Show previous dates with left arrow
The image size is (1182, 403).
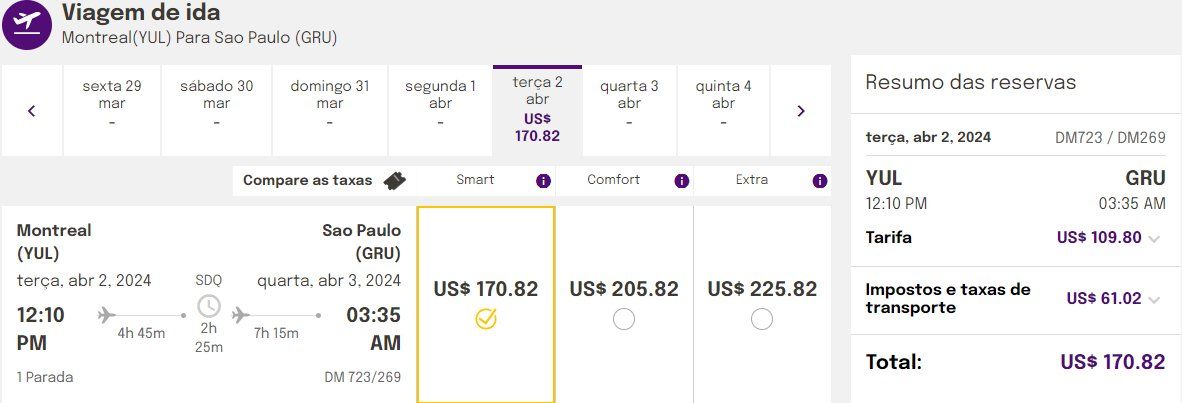tap(32, 111)
